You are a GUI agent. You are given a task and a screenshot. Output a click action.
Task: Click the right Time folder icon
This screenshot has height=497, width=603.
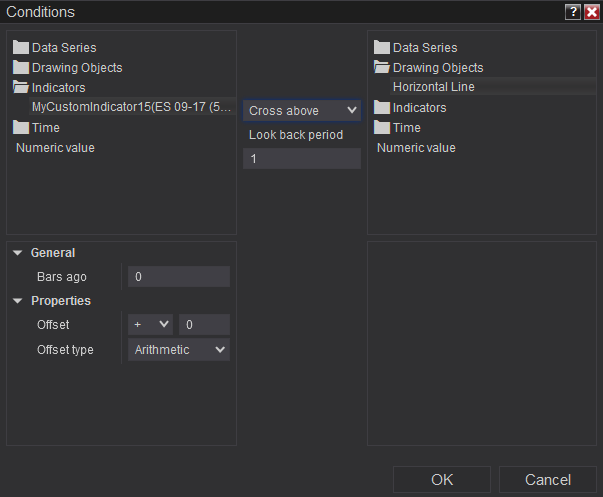(381, 127)
